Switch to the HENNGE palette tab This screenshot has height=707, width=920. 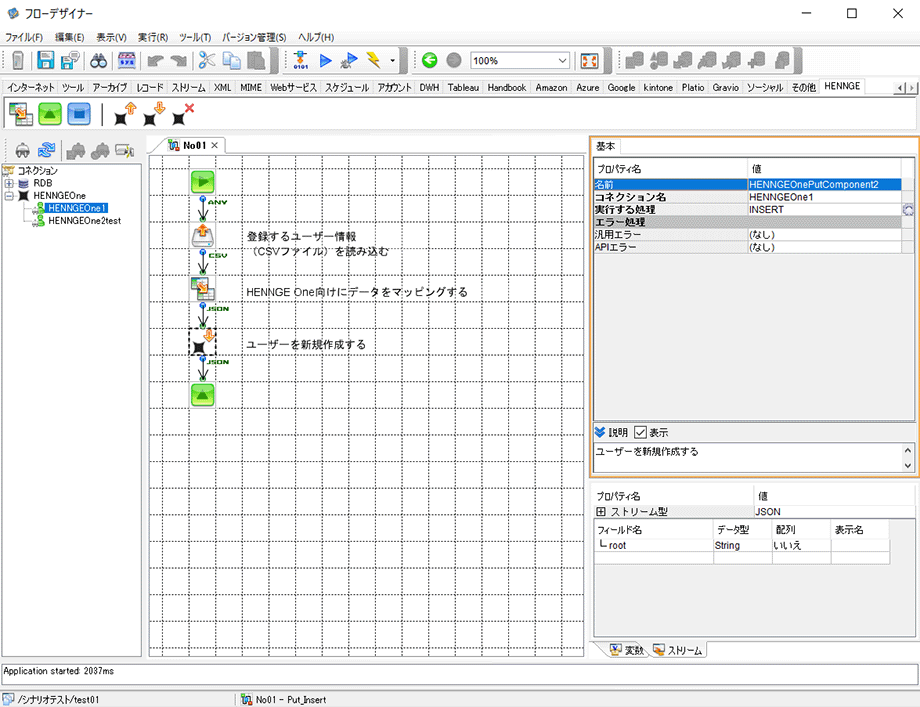pos(842,86)
